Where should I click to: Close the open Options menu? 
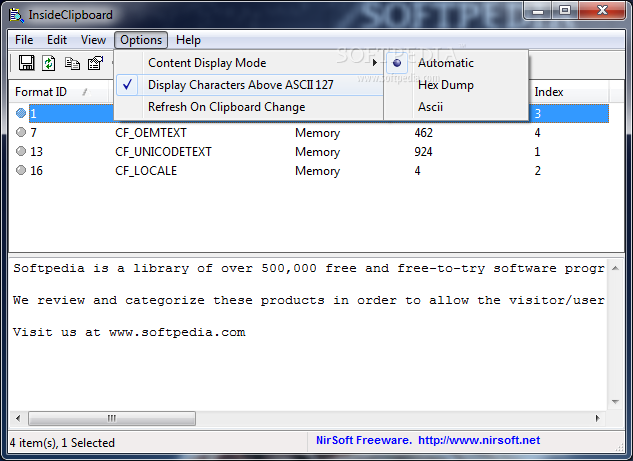tap(141, 40)
